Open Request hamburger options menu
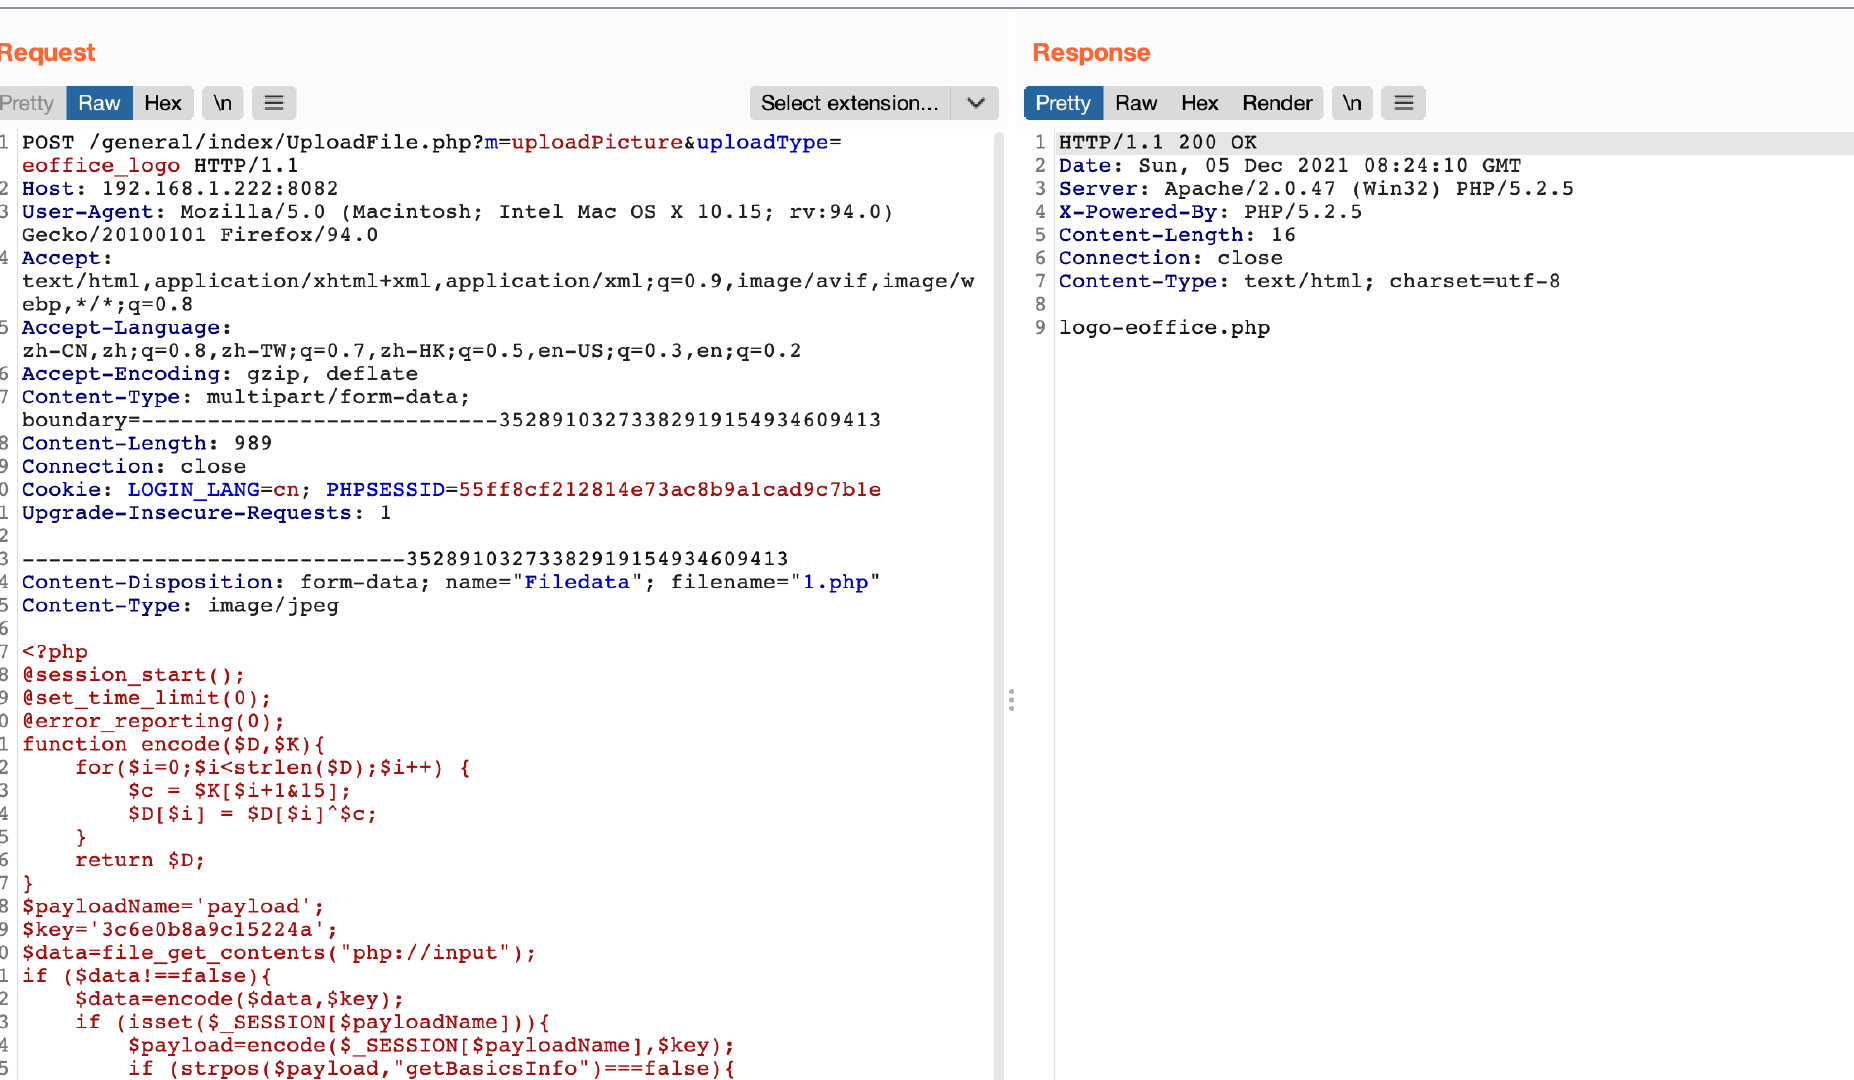 (x=274, y=103)
